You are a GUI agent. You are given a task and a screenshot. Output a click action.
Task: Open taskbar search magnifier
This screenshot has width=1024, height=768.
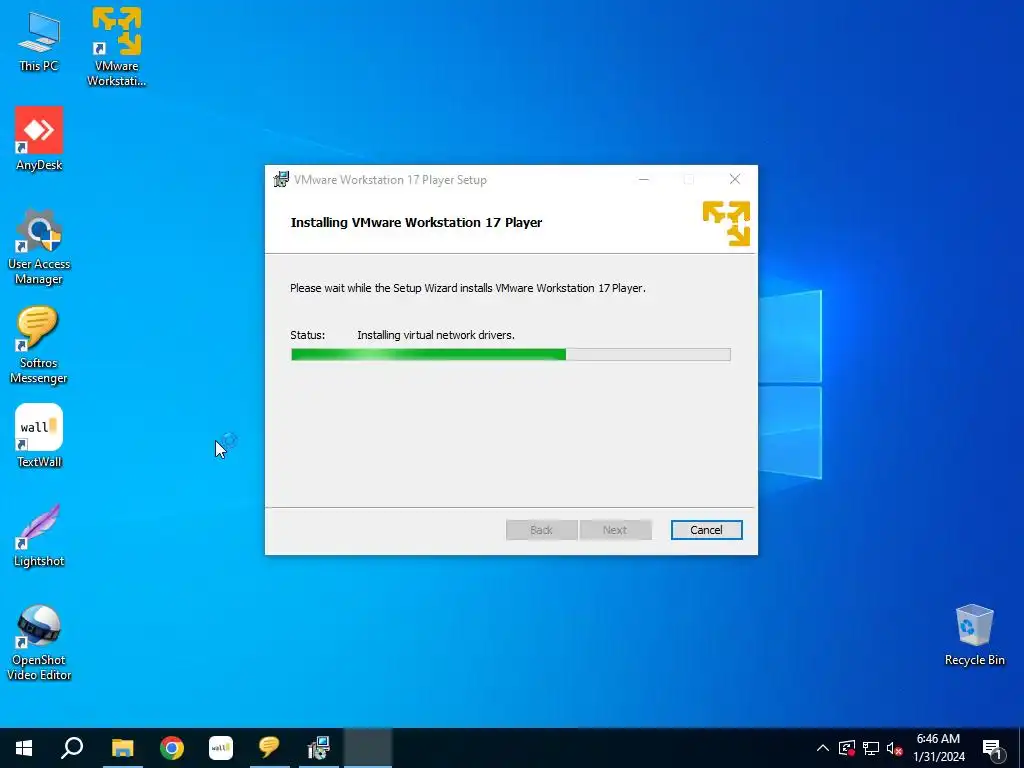(x=72, y=748)
